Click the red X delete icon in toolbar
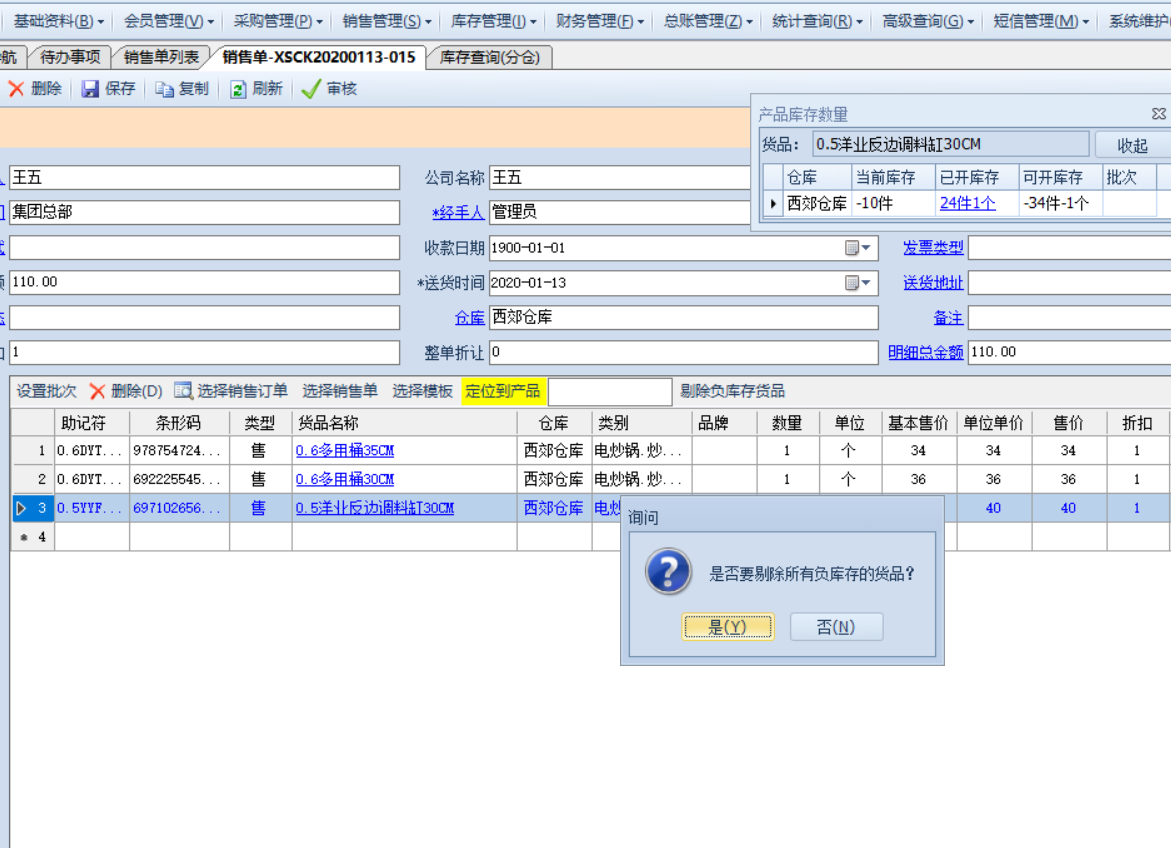 click(x=16, y=89)
